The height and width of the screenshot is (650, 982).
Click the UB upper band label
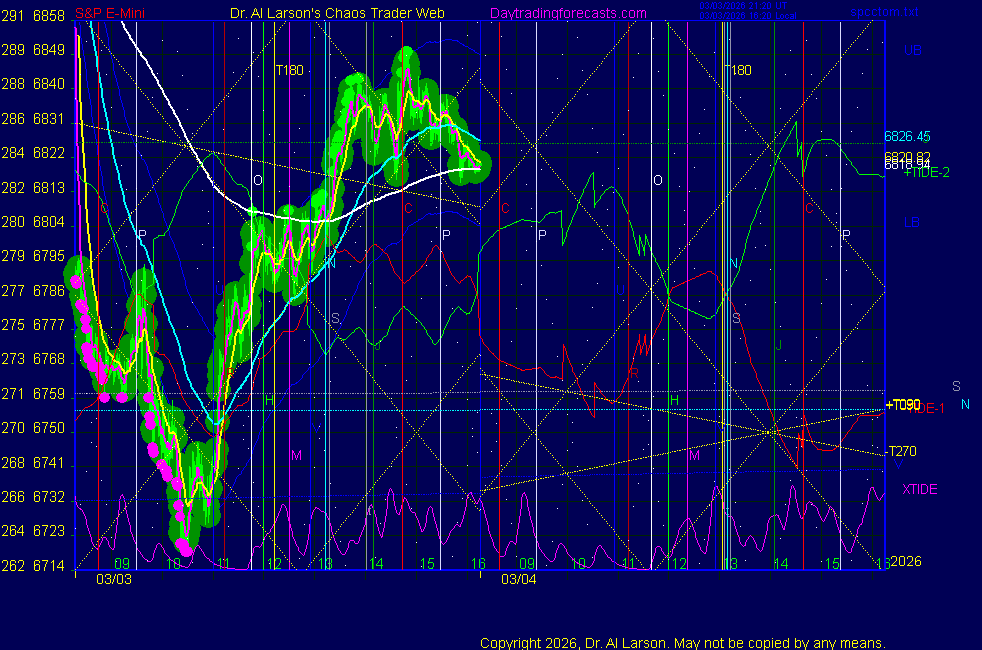coord(912,50)
